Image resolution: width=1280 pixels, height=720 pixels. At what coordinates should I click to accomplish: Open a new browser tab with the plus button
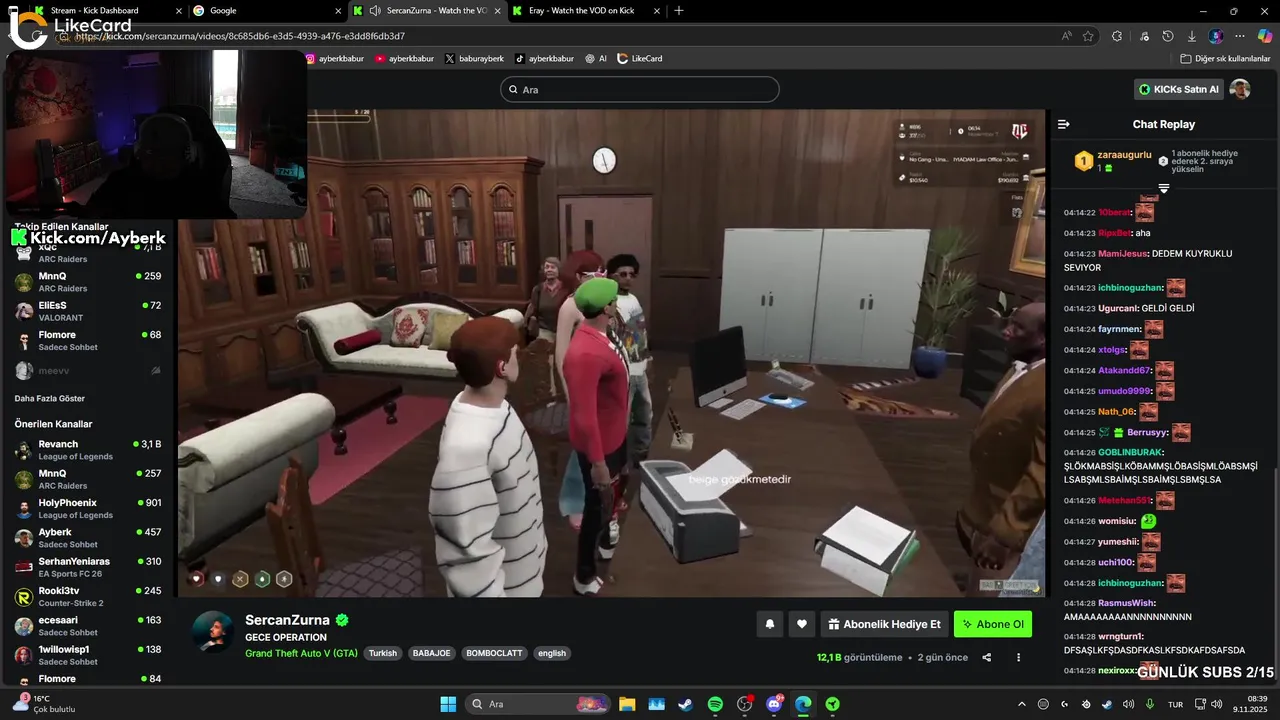tap(679, 10)
